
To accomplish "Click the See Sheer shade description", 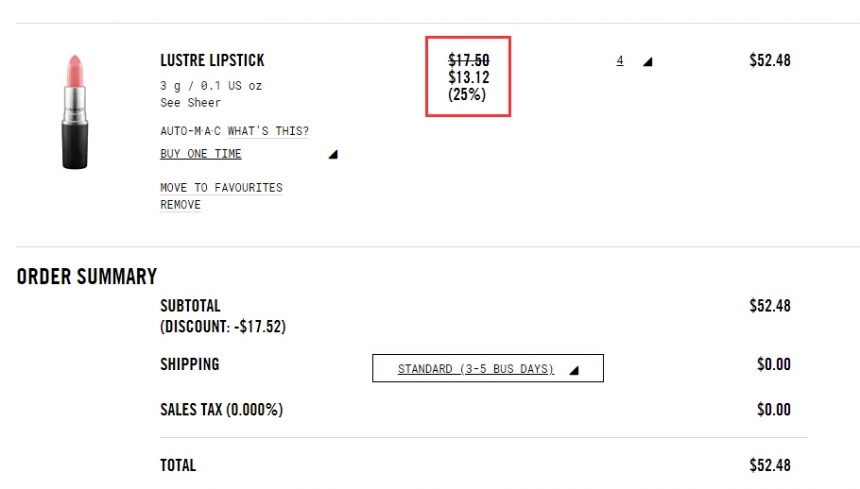I will [x=190, y=102].
